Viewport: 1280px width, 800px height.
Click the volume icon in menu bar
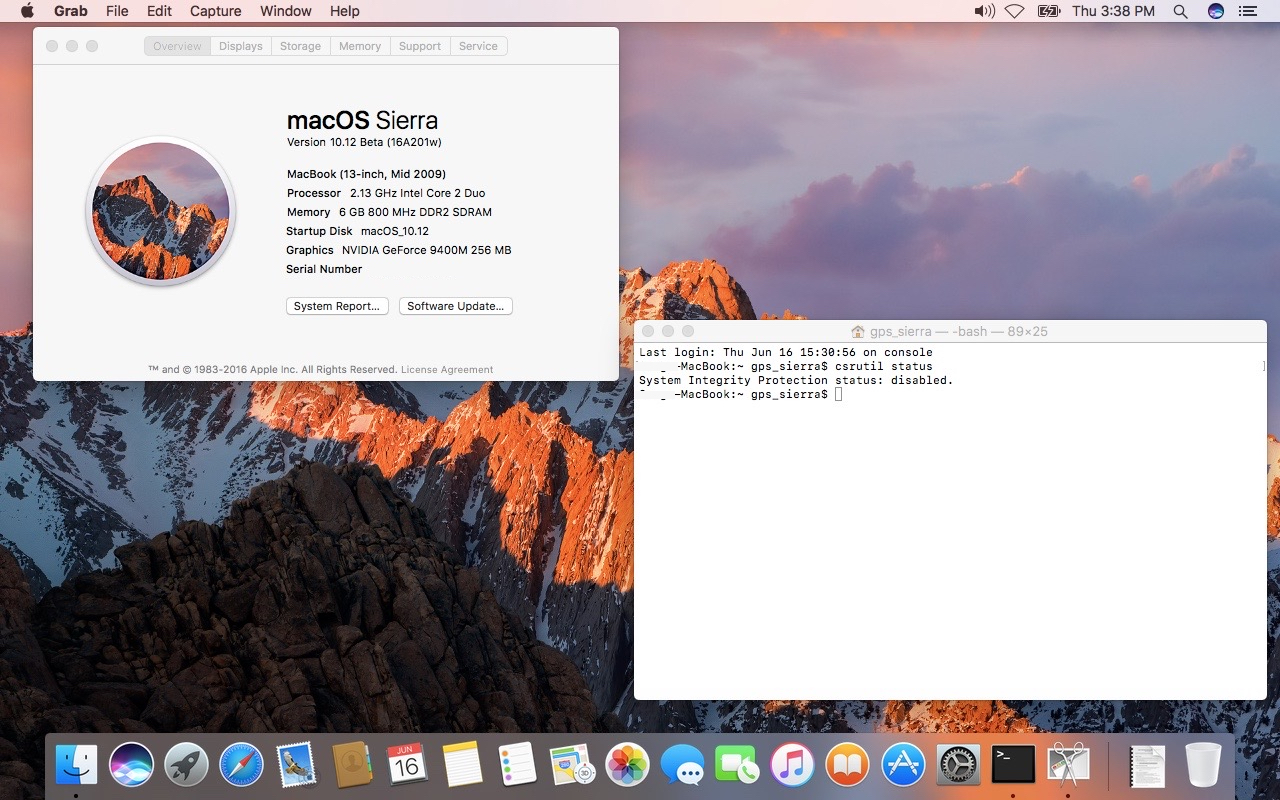click(x=984, y=11)
